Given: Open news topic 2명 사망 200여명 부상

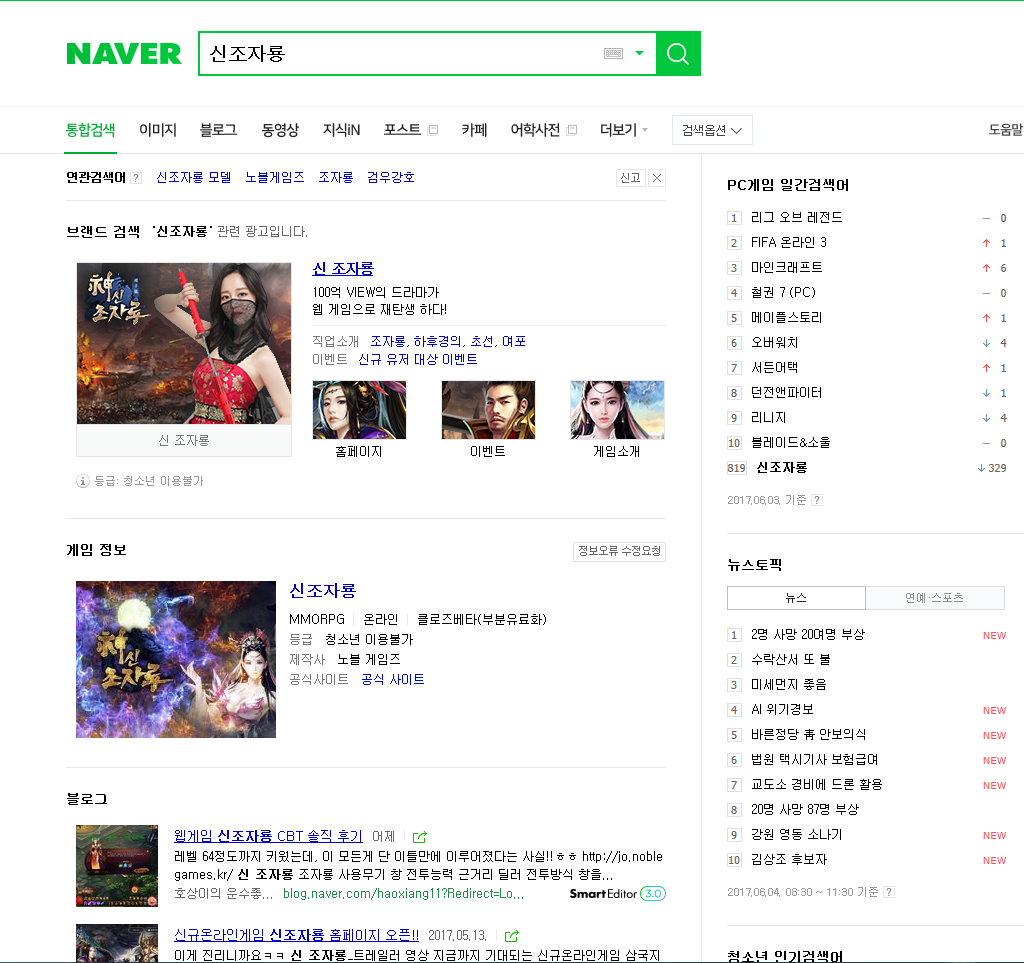Looking at the screenshot, I should (807, 635).
